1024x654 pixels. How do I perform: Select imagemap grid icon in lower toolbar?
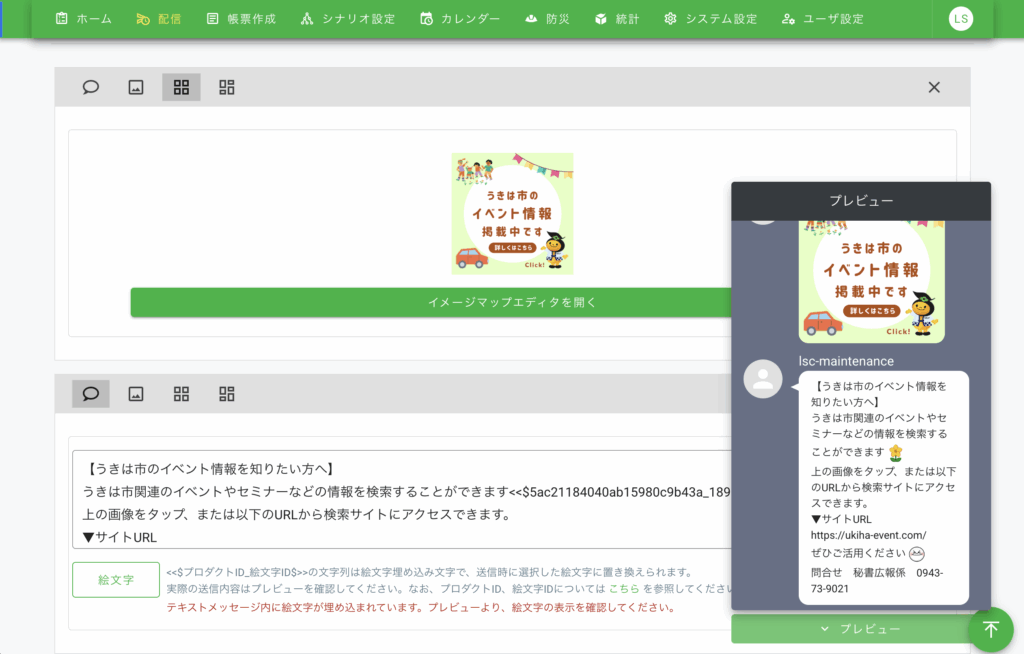[181, 393]
